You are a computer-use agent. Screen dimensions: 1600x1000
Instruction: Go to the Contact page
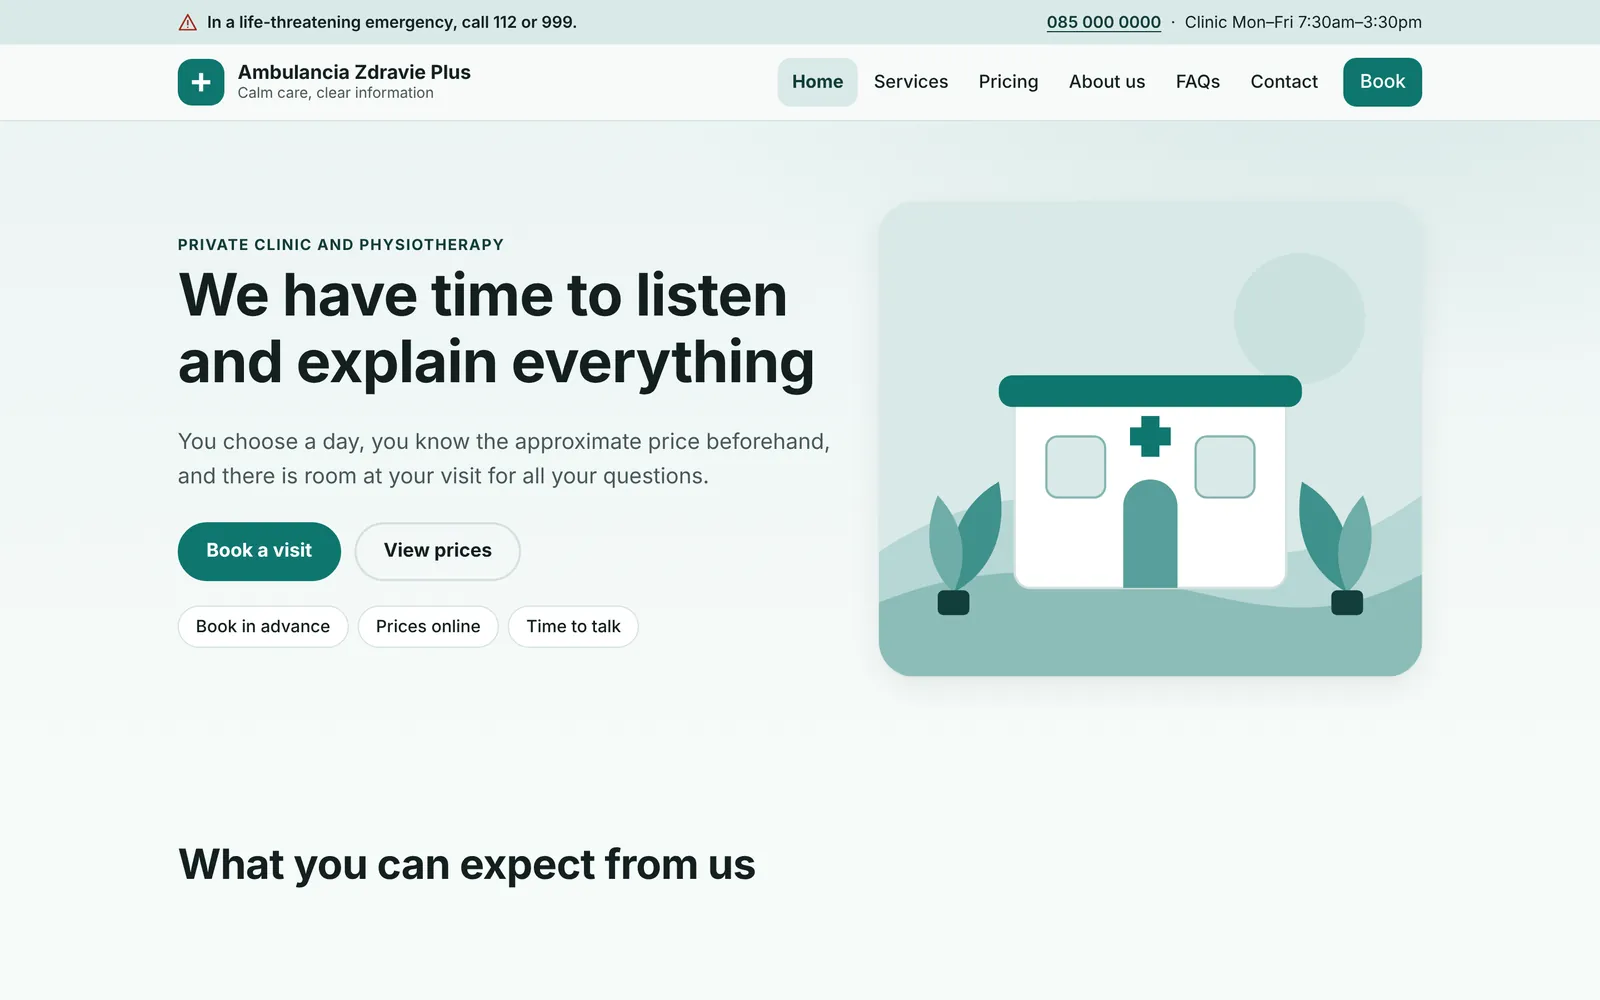(1284, 82)
